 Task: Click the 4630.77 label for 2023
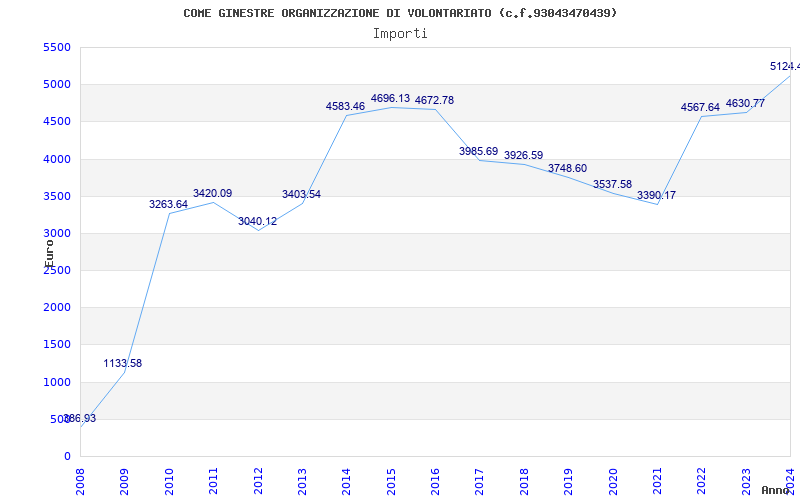(745, 104)
